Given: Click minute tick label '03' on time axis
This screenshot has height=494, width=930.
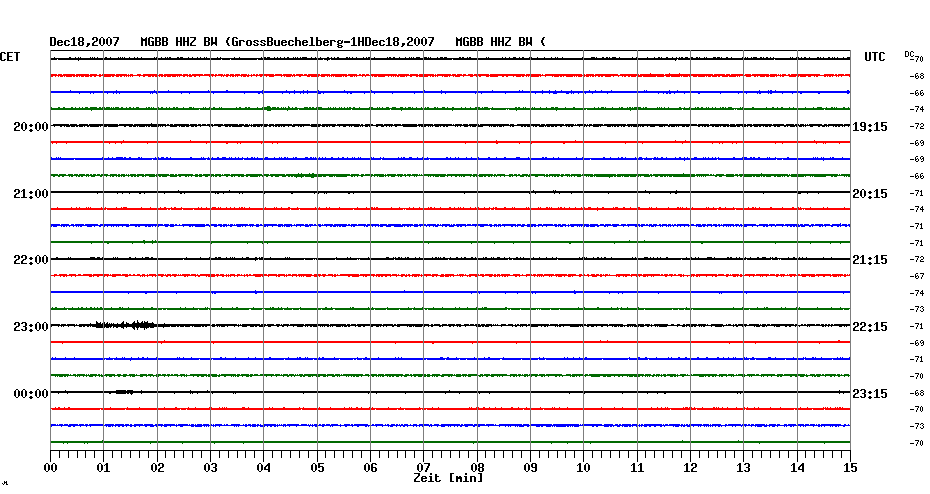Looking at the screenshot, I should click(211, 468).
